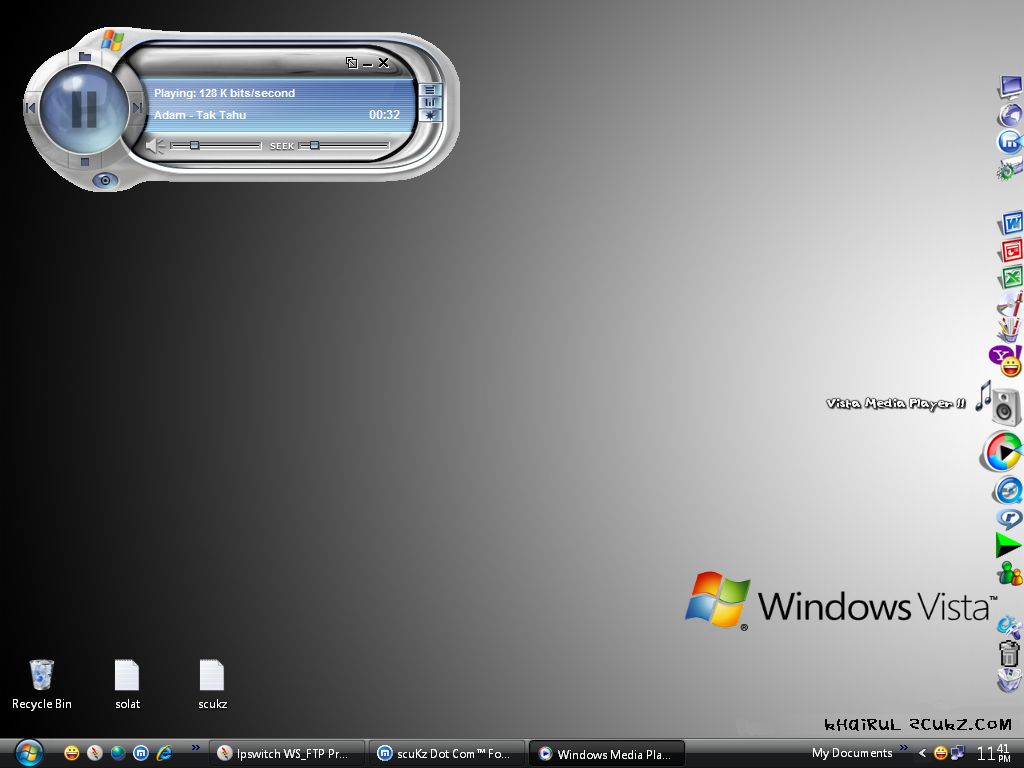Switch to the scuKz Dot Com taskbar window
1024x768 pixels.
448,754
